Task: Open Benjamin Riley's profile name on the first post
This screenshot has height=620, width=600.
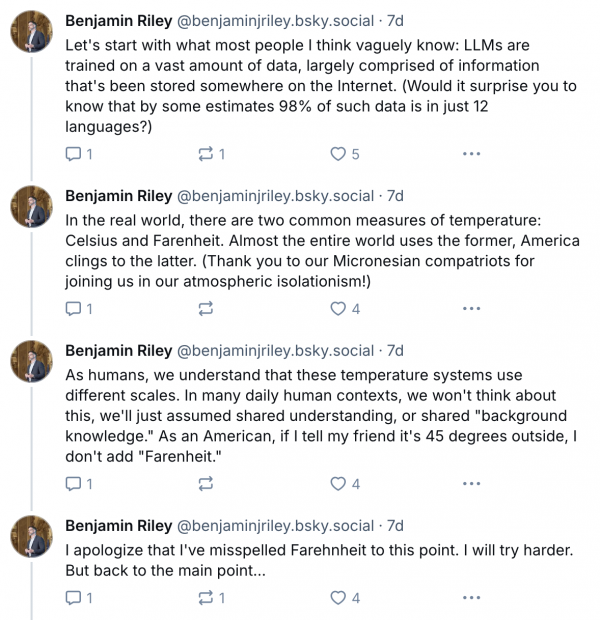Action: [x=118, y=21]
